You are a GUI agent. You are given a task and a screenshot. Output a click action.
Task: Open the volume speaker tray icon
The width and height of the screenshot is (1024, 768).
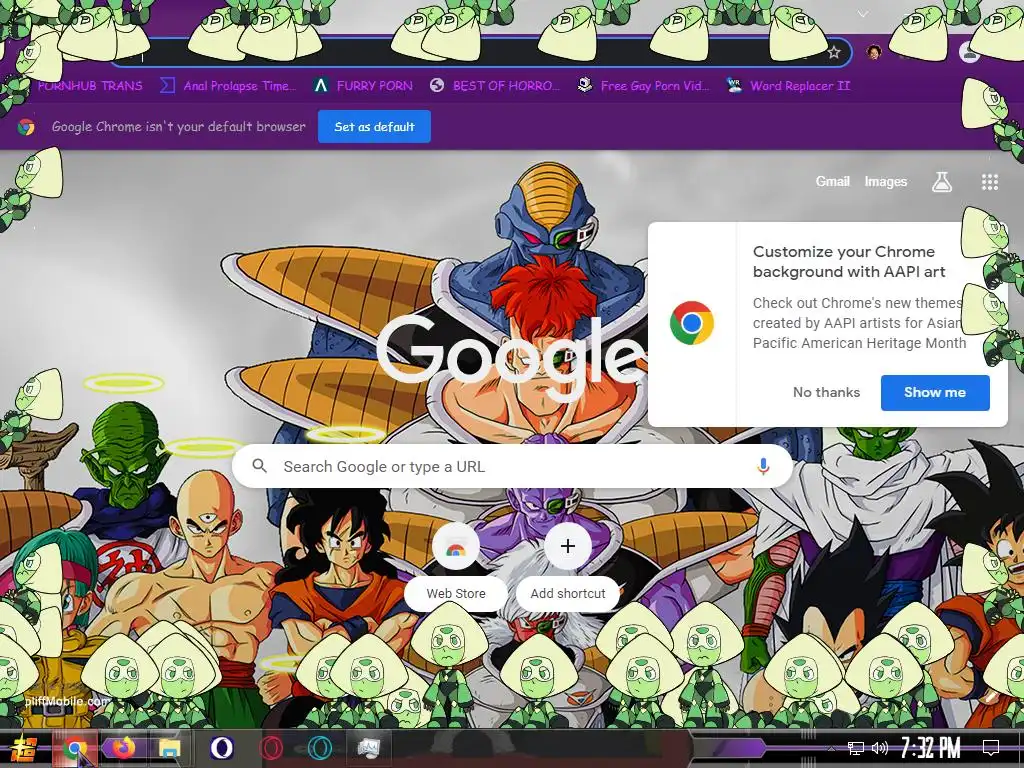880,748
